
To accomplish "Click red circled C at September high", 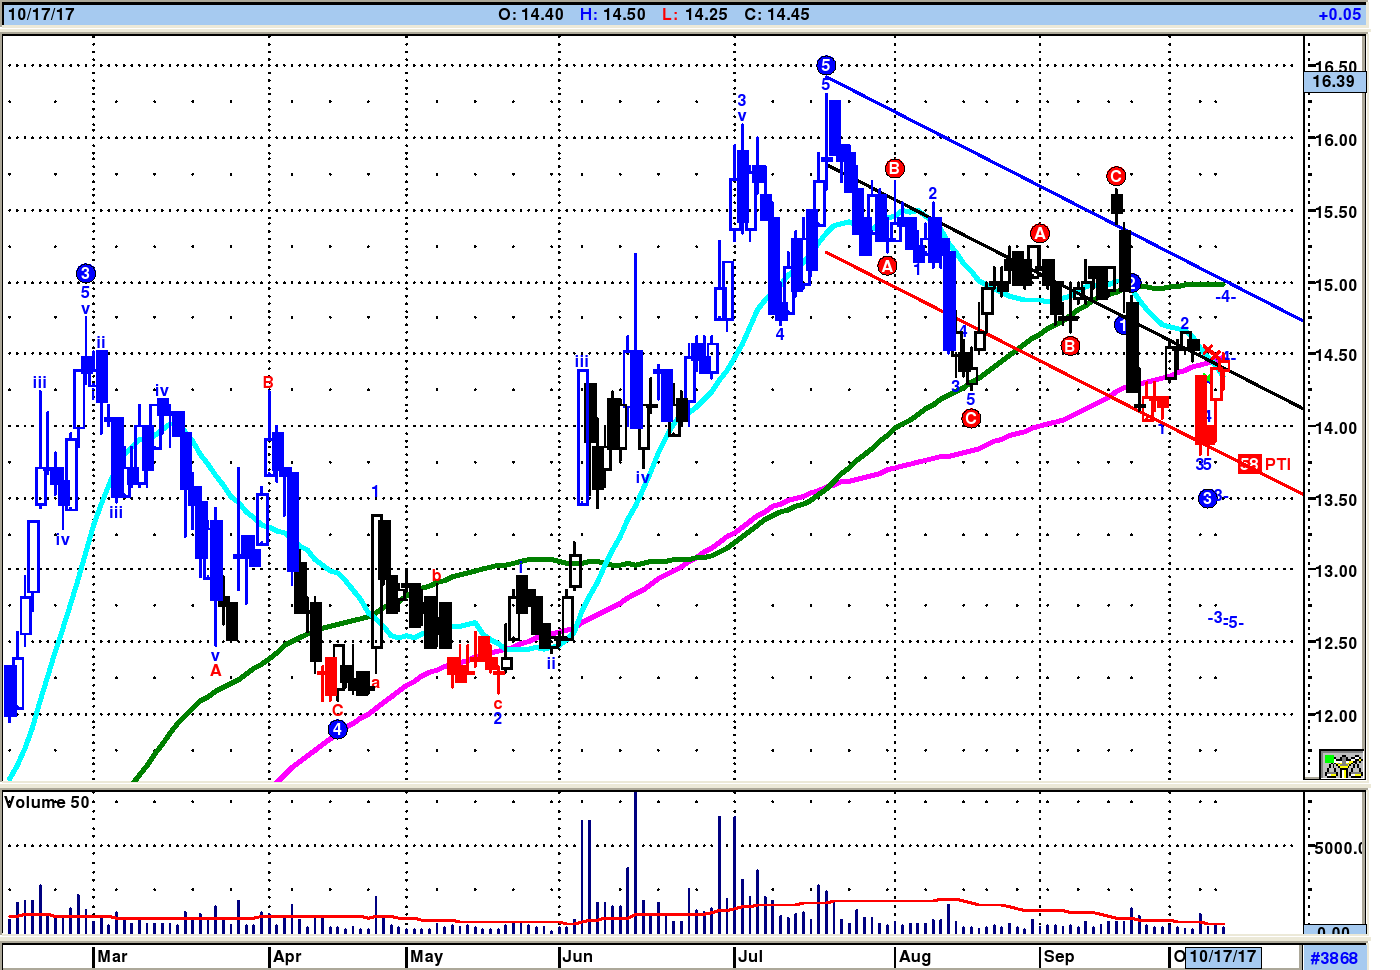I will coord(1116,176).
